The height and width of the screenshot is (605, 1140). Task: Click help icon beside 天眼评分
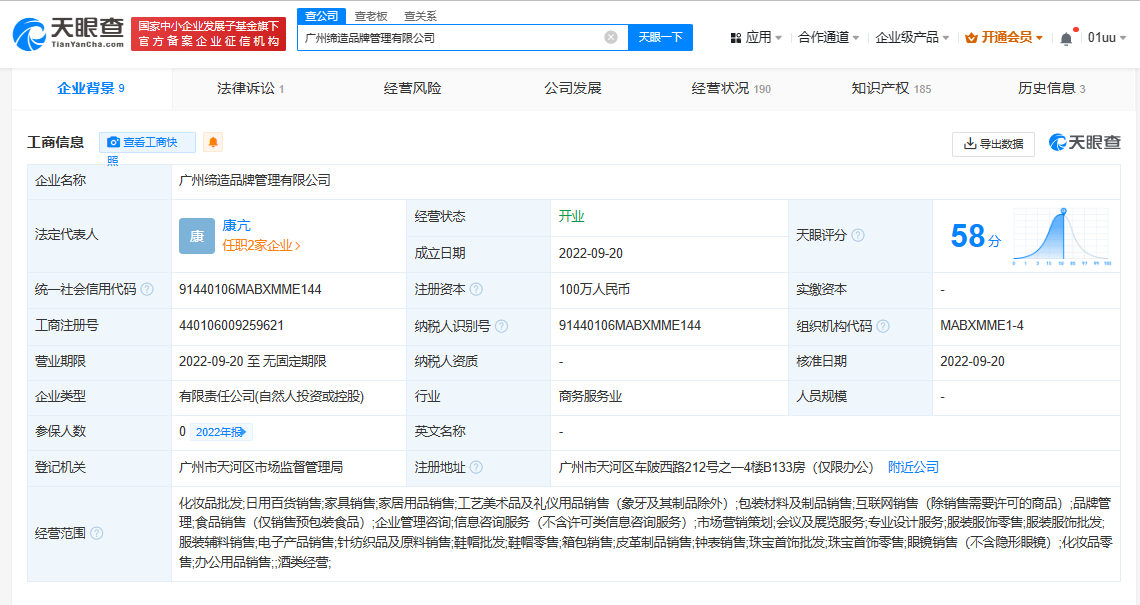858,235
